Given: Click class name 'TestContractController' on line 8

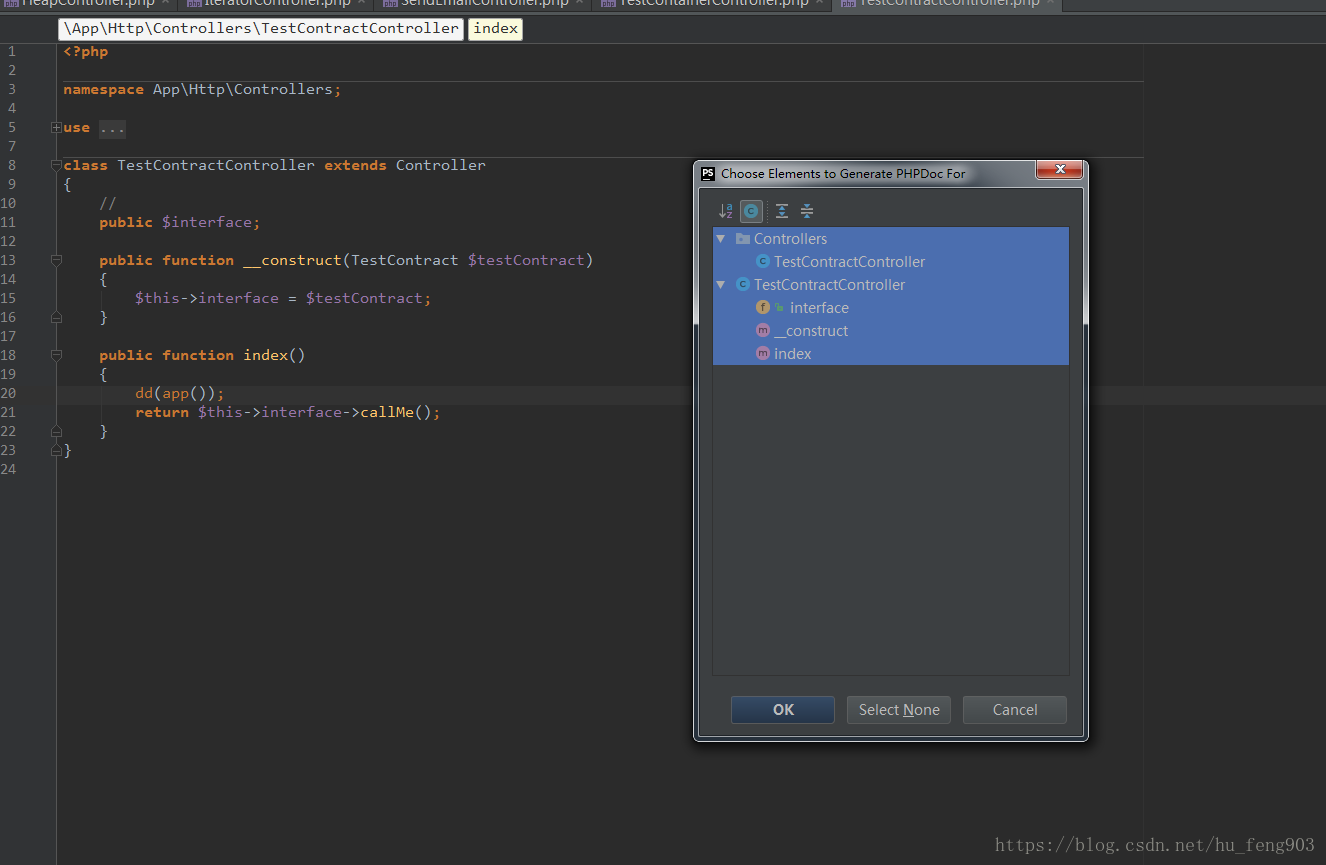Looking at the screenshot, I should (216, 165).
